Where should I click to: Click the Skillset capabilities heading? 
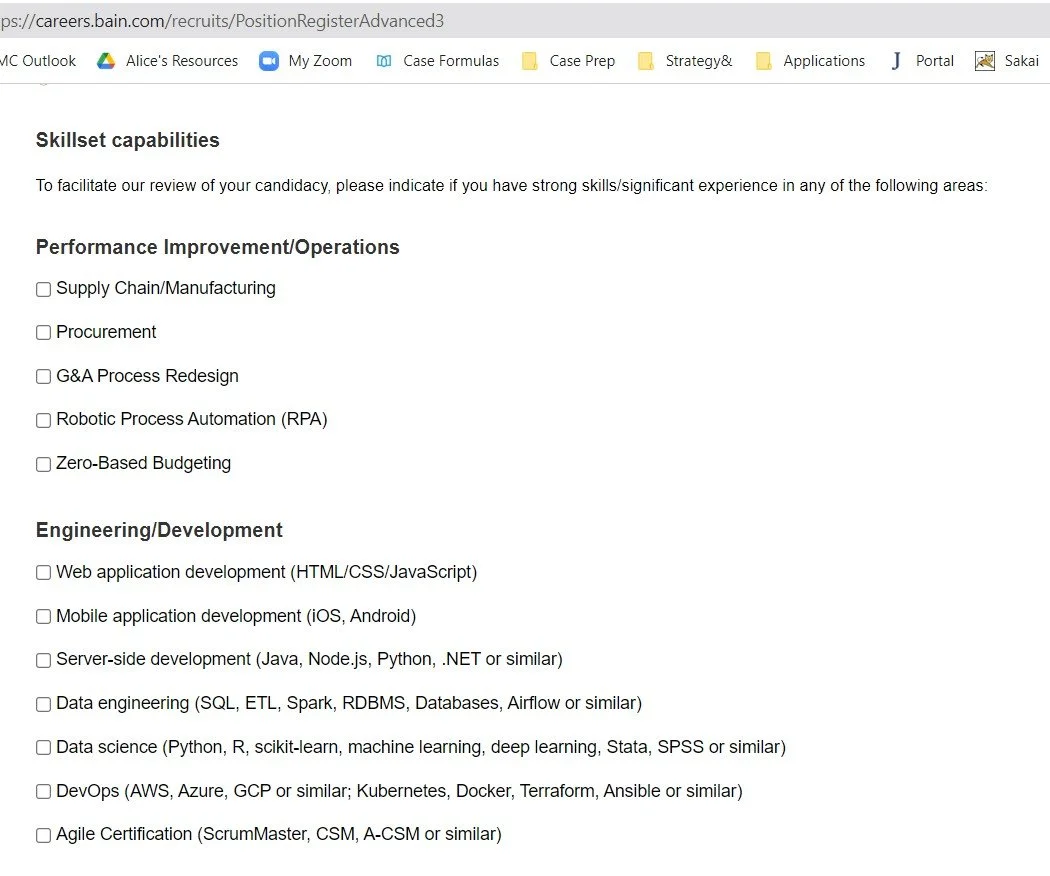127,140
